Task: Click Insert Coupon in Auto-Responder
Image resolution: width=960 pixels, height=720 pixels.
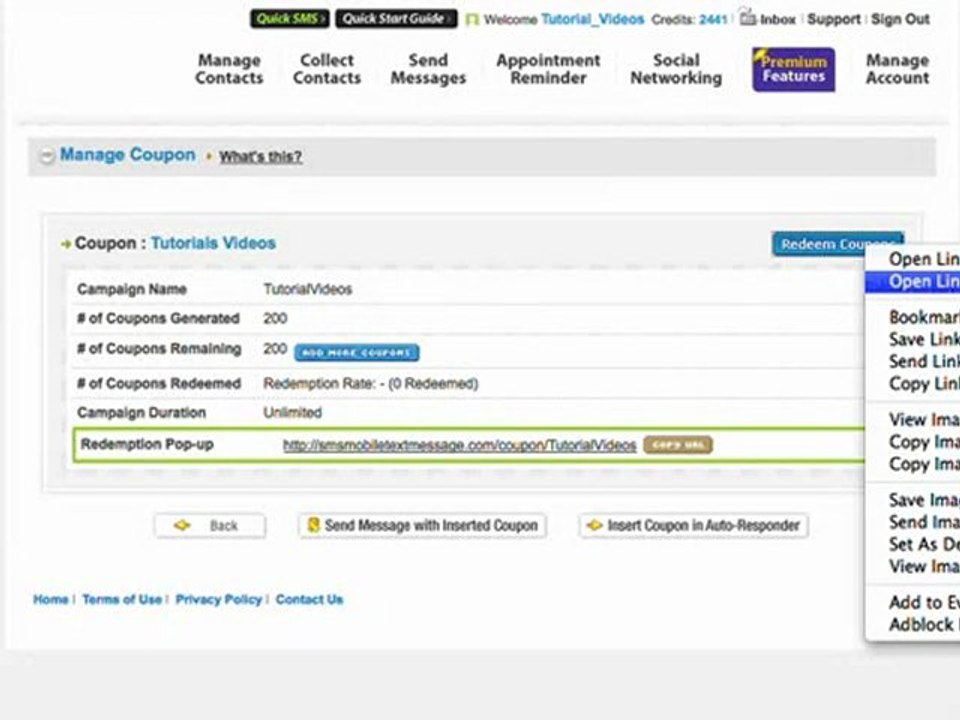Action: pyautogui.click(x=694, y=525)
